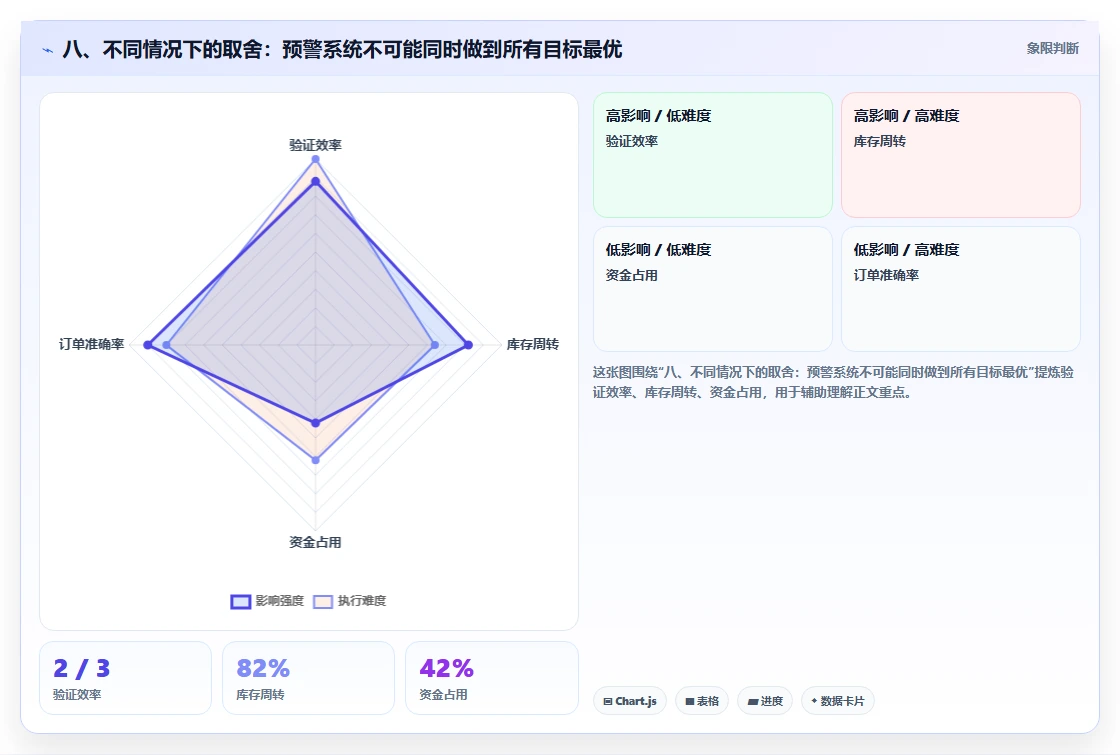Viewport: 1120px width, 755px height.
Task: Click the 库存周转 axis label on the radar chart
Action: [x=533, y=344]
